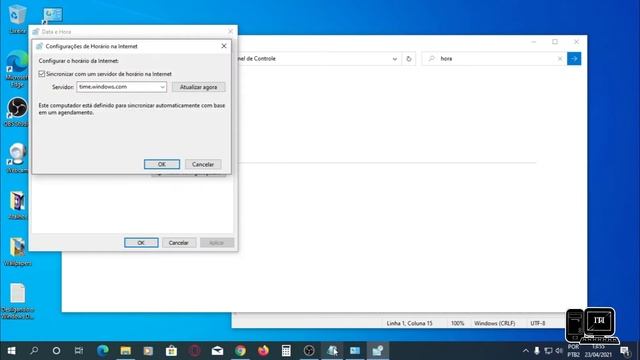Expand the Servidor time.windows.com combo box
The image size is (640, 360).
[x=162, y=87]
